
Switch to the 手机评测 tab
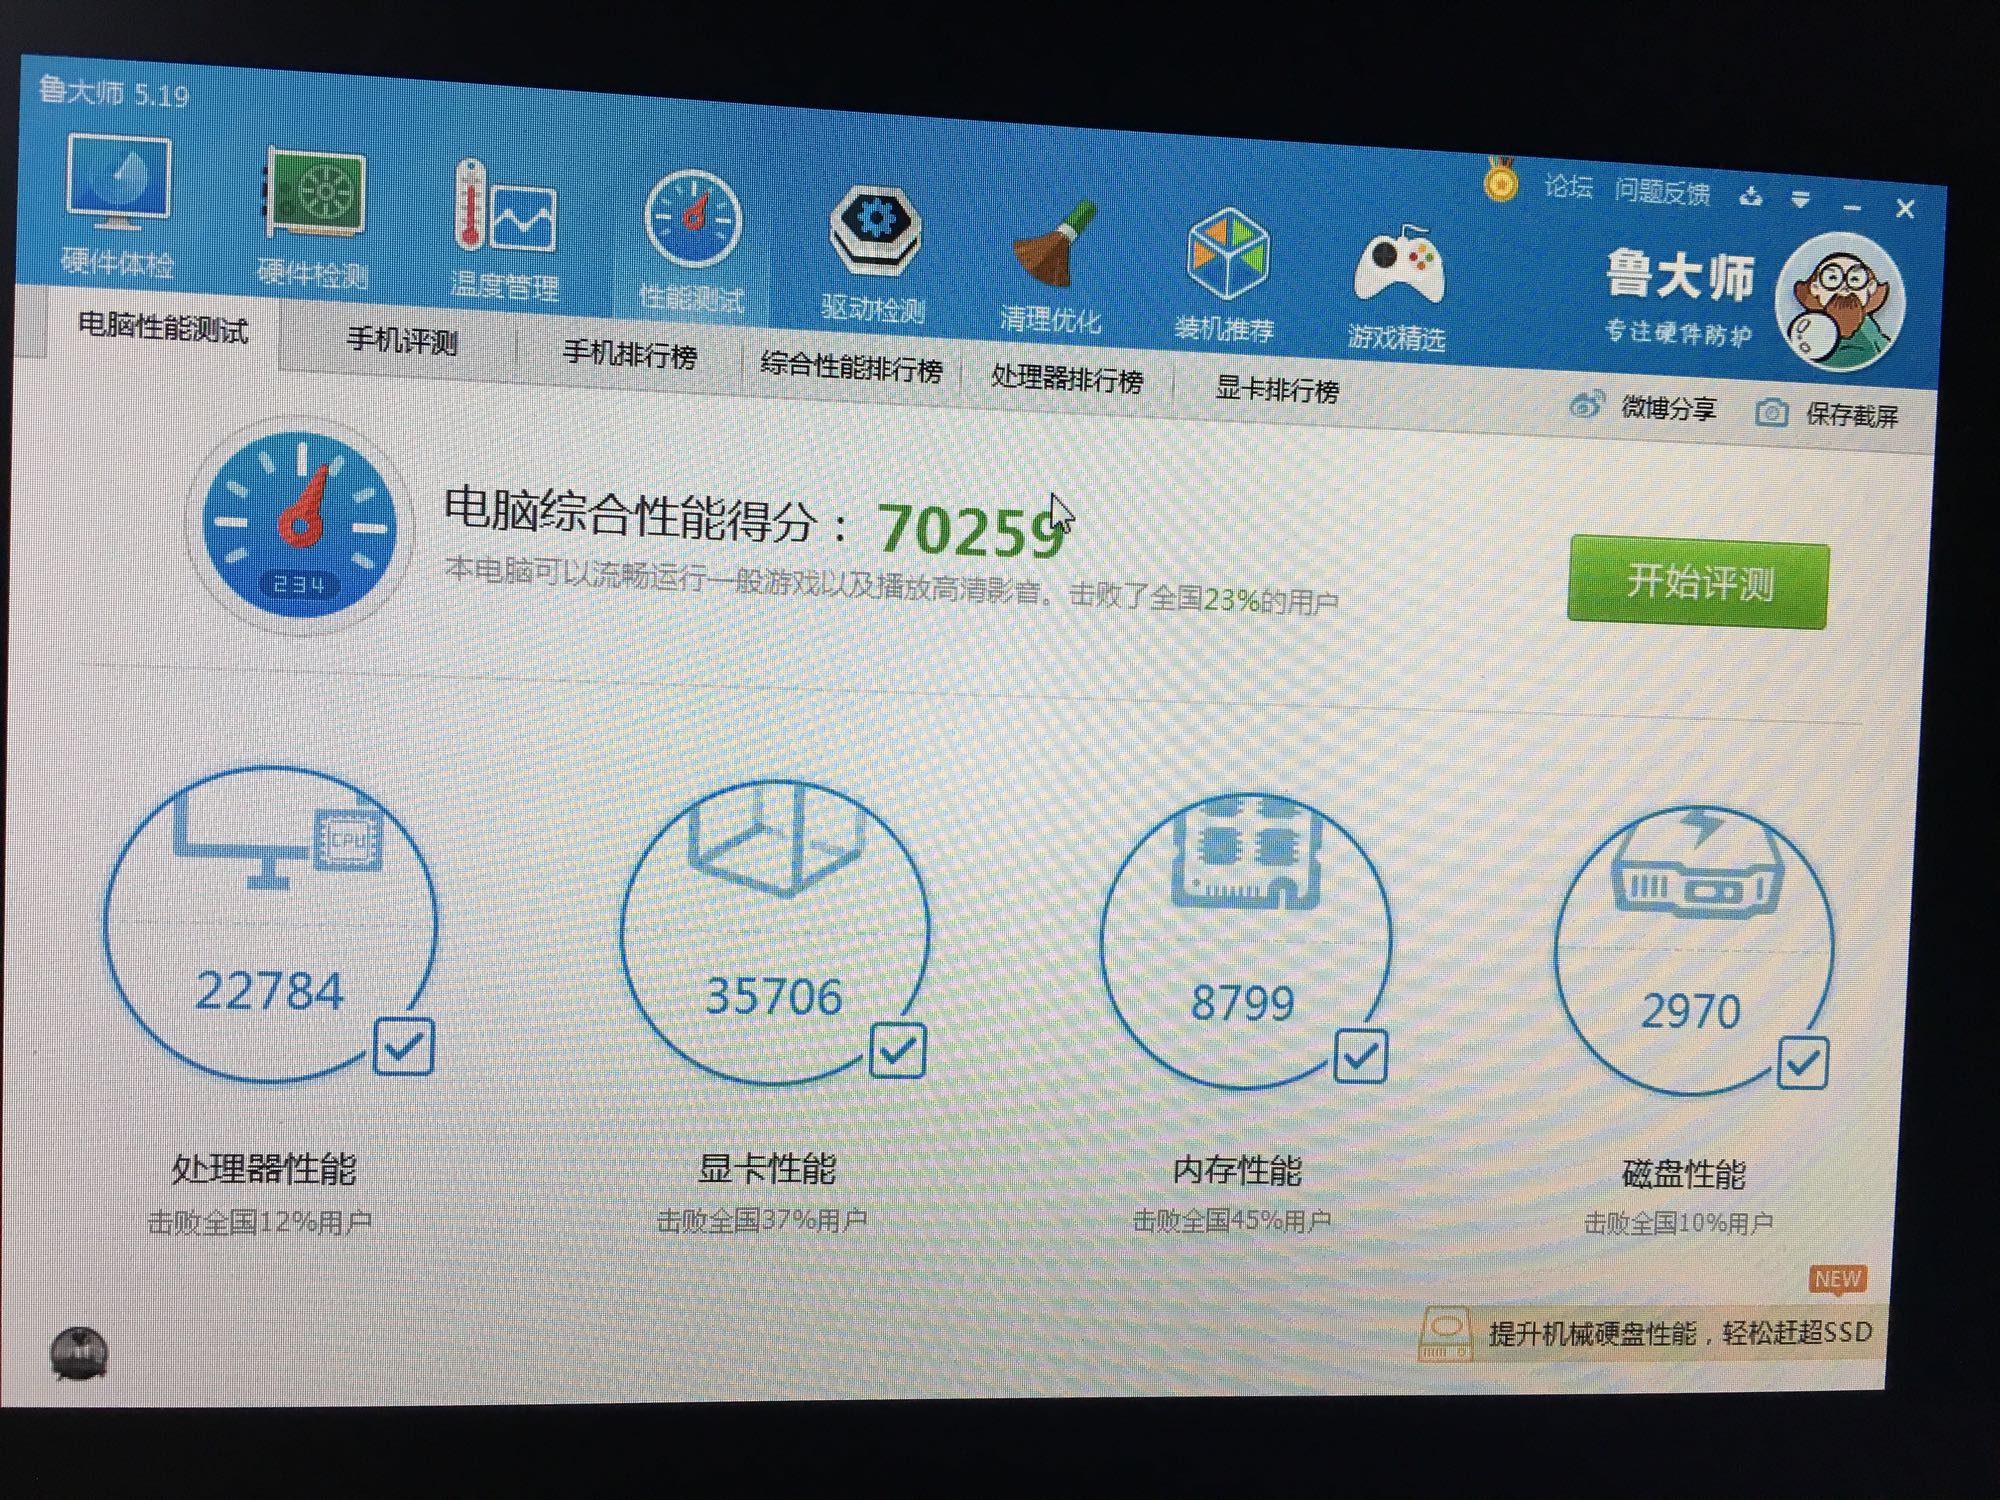402,340
